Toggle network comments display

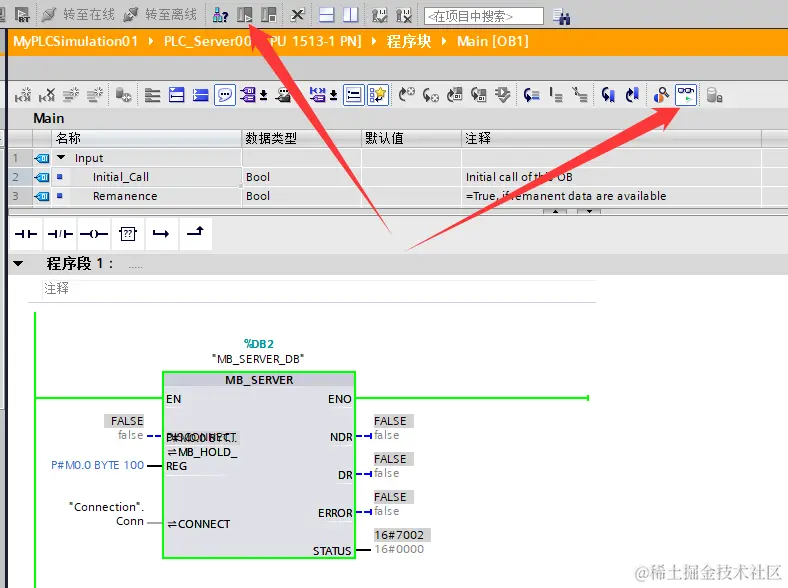pyautogui.click(x=354, y=94)
